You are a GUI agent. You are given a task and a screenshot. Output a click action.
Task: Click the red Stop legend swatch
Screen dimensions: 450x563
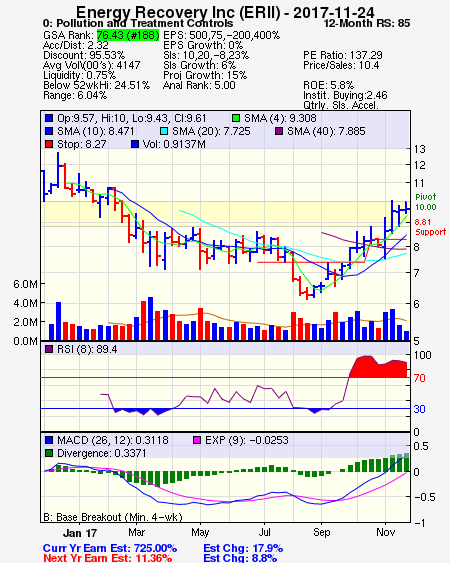click(x=49, y=144)
